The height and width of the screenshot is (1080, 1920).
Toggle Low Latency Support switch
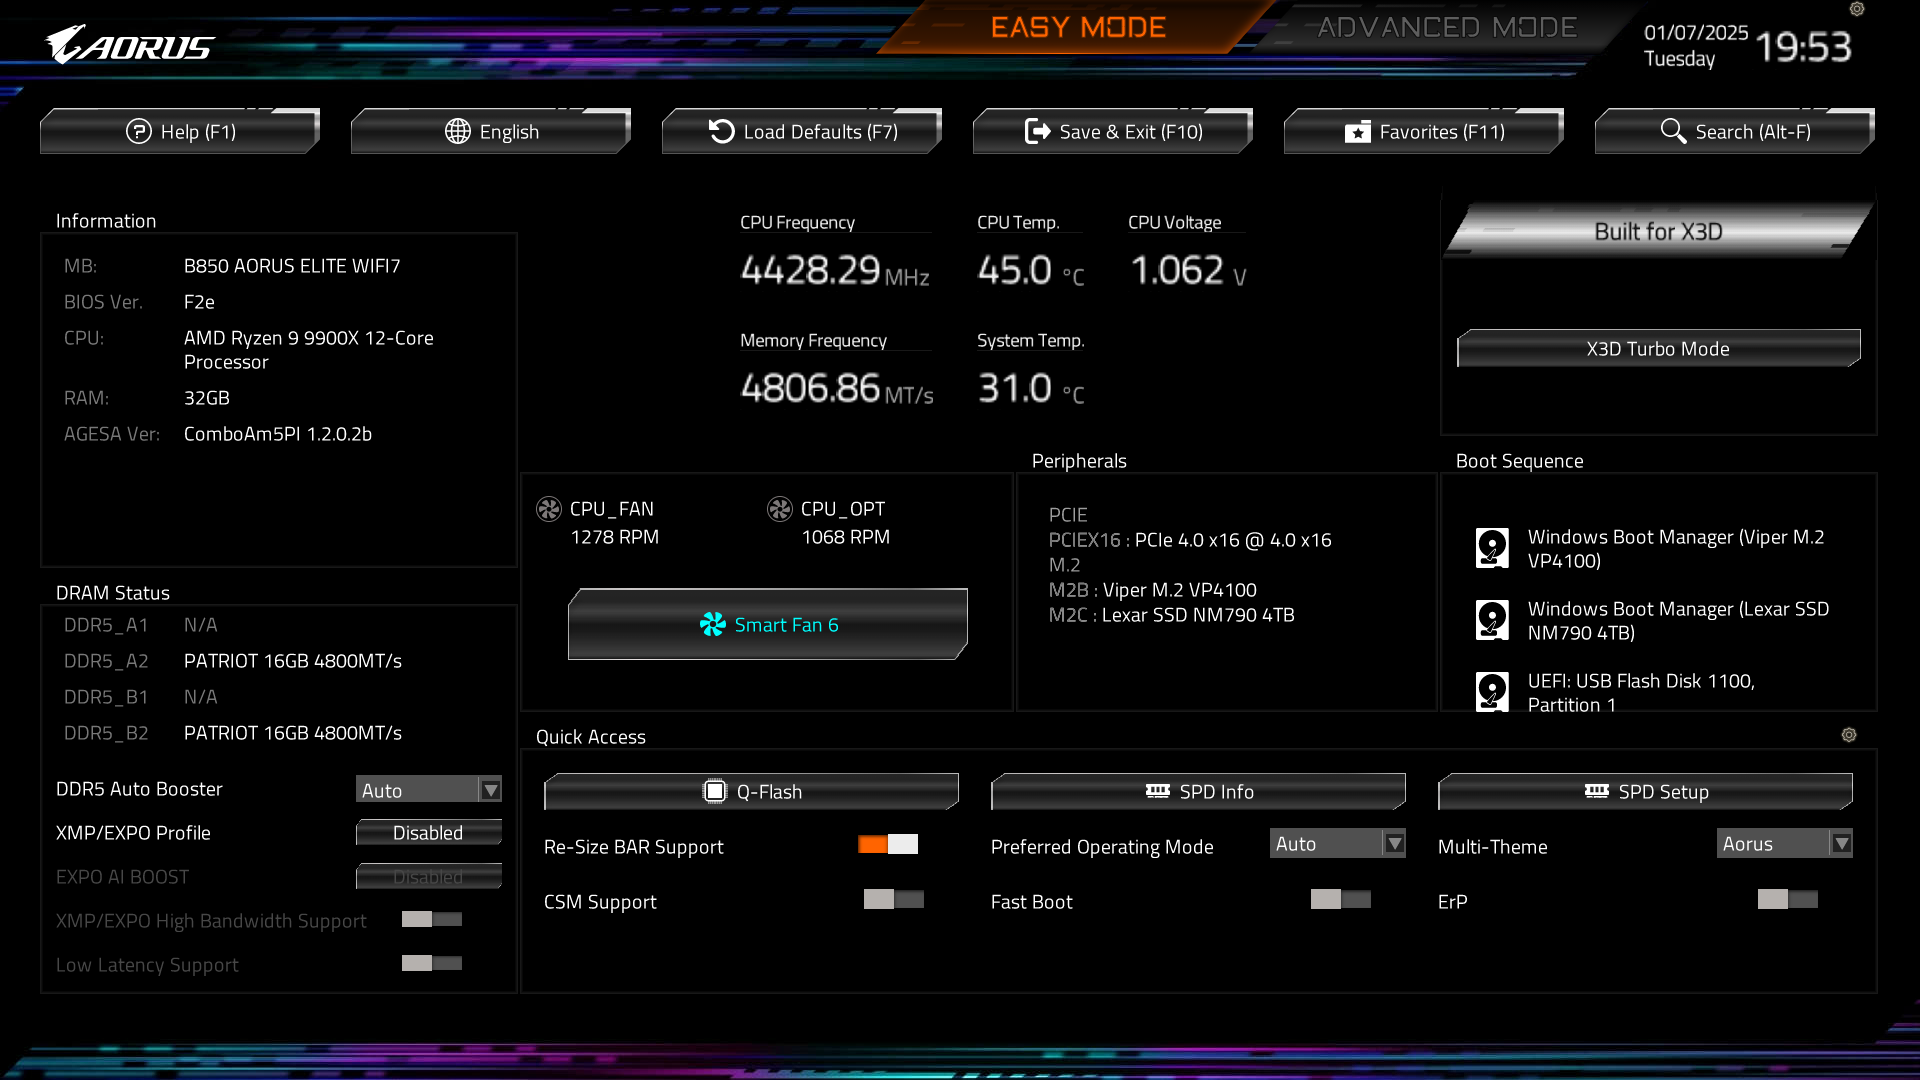(x=432, y=963)
